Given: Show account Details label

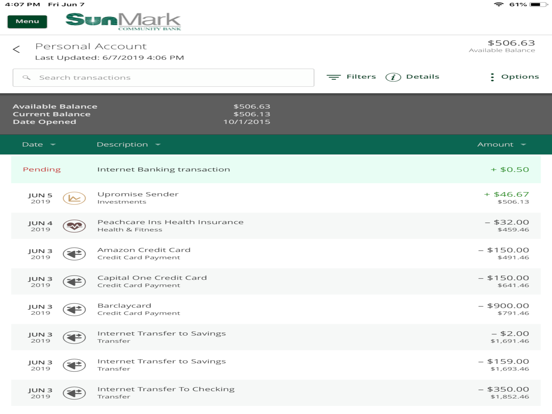Looking at the screenshot, I should click(422, 76).
